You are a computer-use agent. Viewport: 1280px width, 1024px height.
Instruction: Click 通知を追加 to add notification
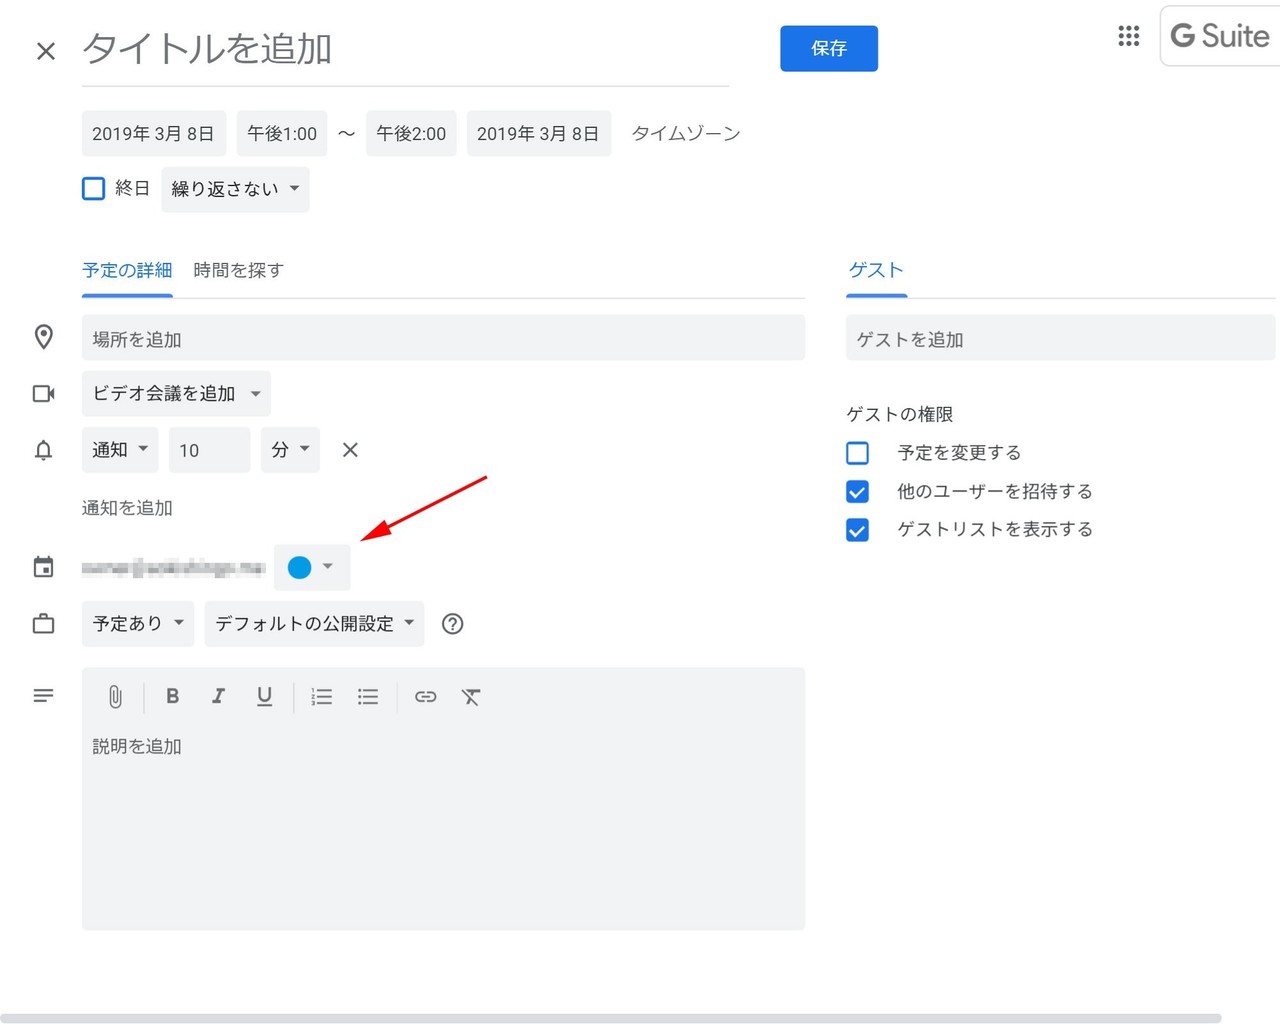coord(127,508)
